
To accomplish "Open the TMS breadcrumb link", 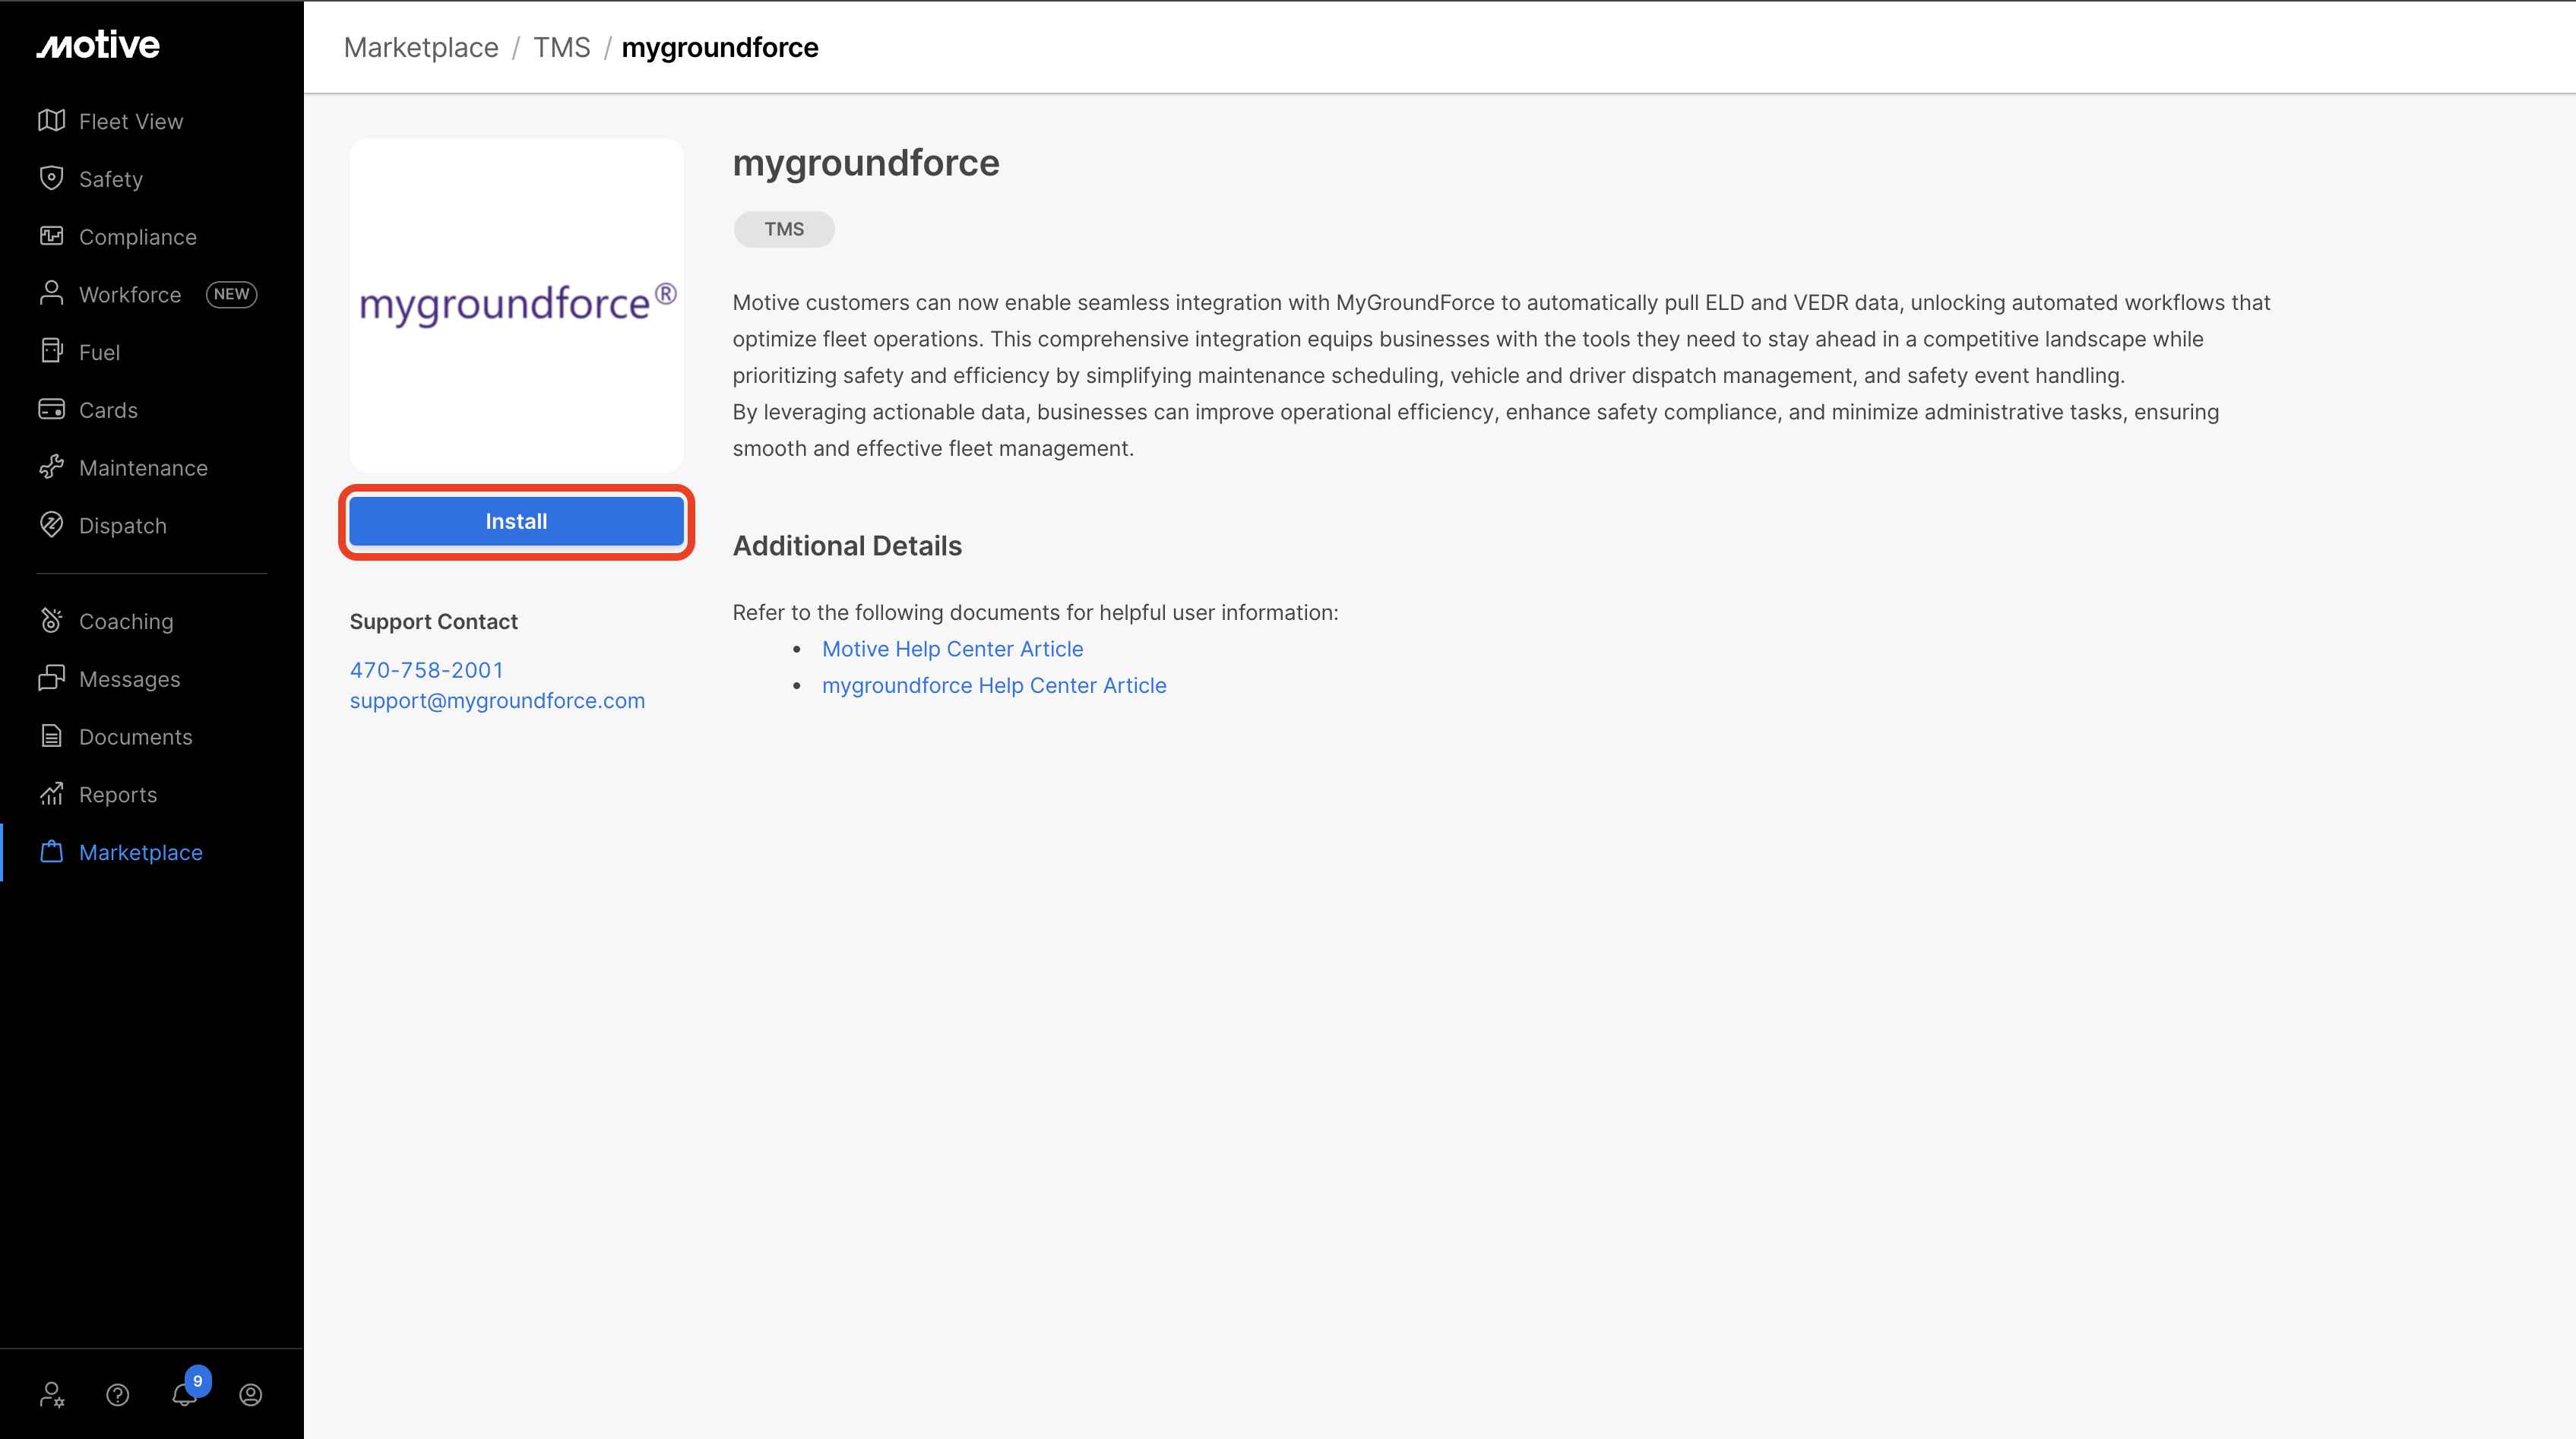I will 562,47.
